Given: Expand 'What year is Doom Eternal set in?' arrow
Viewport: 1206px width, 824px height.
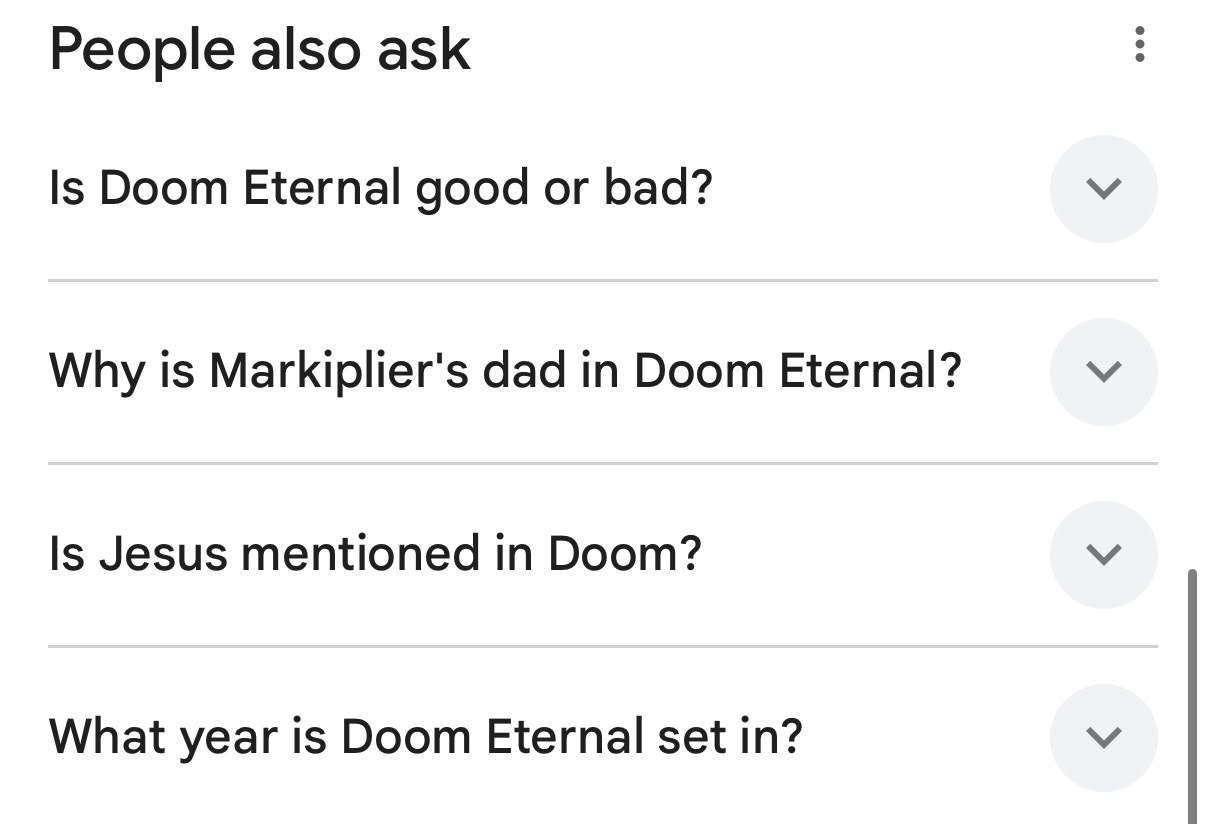Looking at the screenshot, I should click(x=1103, y=737).
